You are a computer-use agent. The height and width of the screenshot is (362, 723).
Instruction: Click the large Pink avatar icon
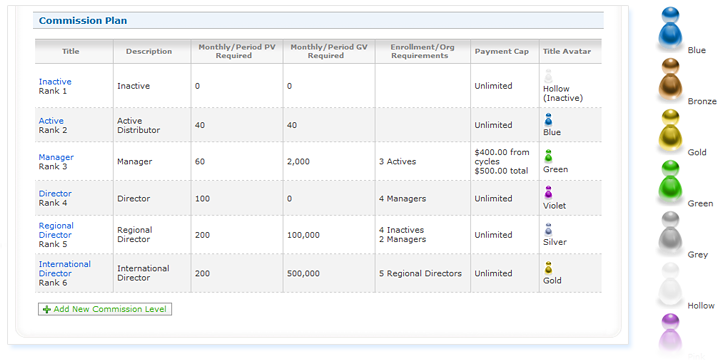click(x=670, y=335)
